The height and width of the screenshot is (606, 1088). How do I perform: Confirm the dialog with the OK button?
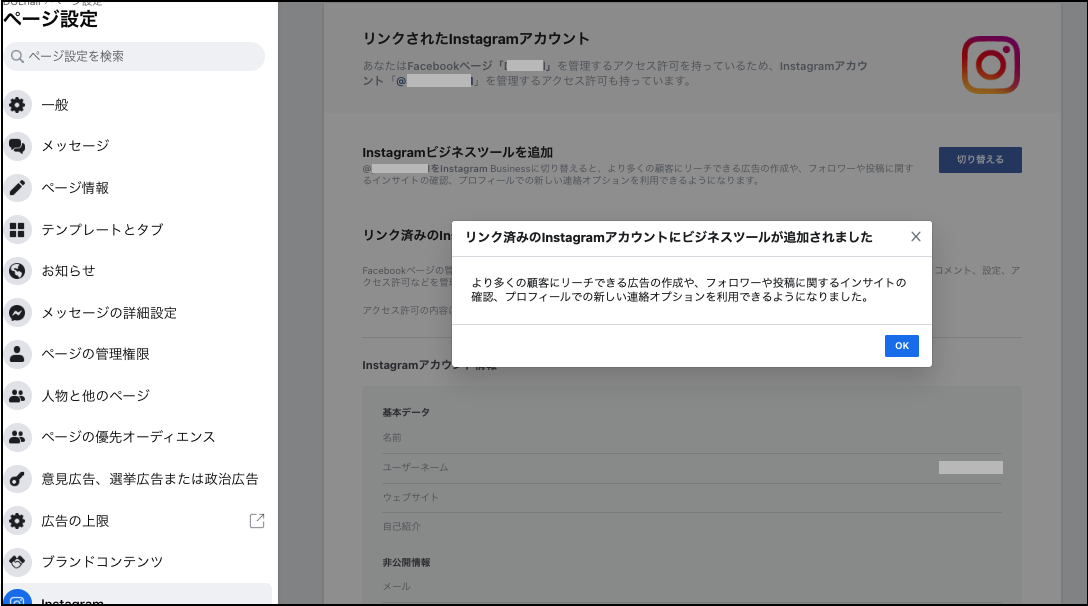tap(901, 346)
